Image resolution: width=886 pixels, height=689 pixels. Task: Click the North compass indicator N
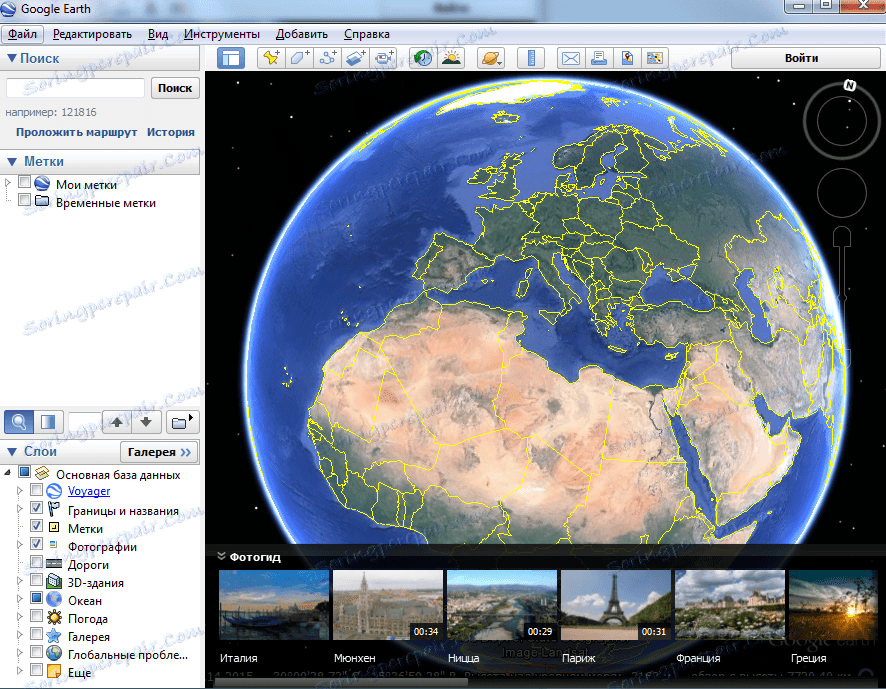(850, 85)
